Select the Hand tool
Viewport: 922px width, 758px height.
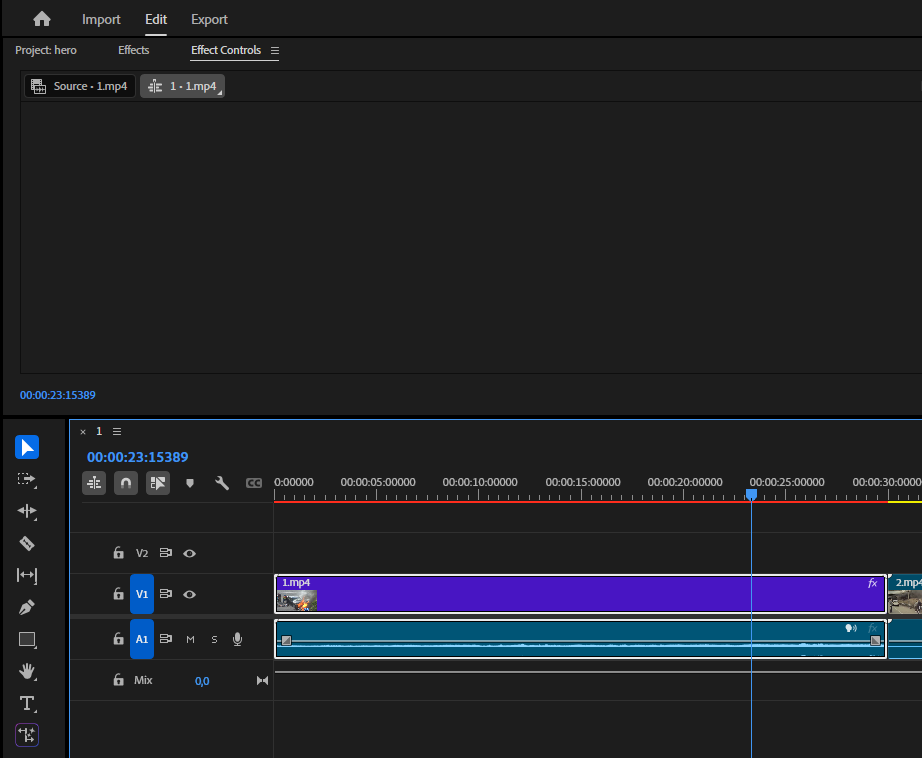27,671
